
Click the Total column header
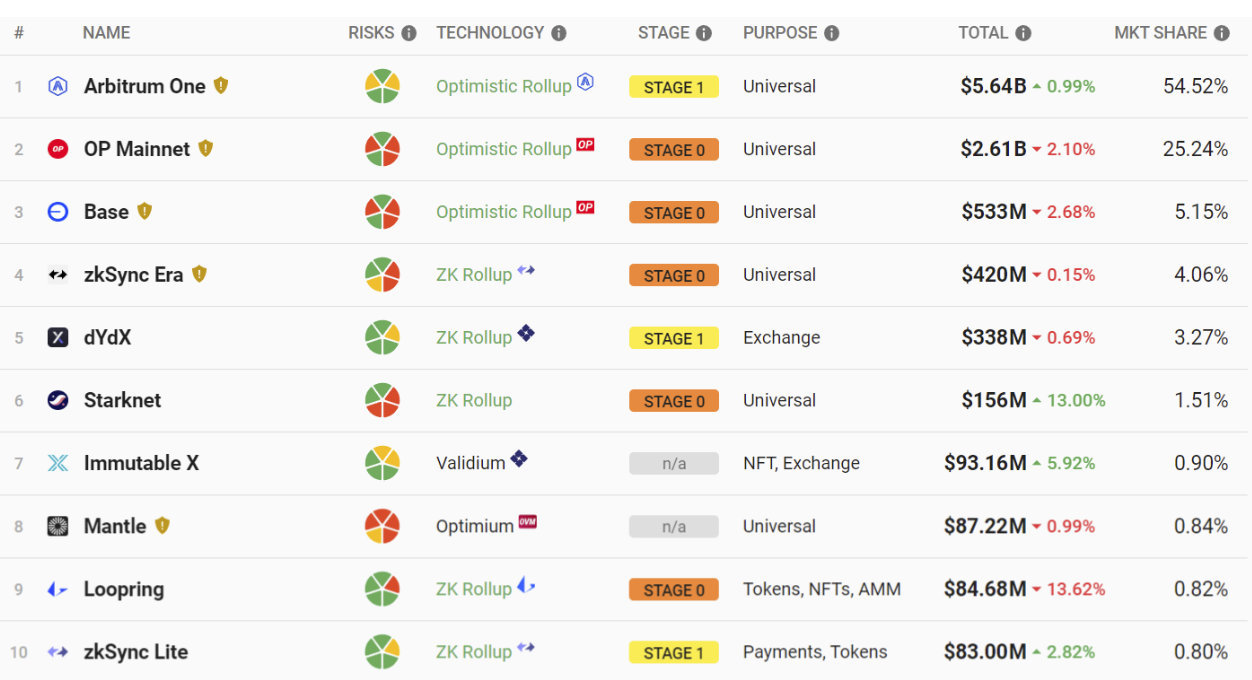coord(982,33)
